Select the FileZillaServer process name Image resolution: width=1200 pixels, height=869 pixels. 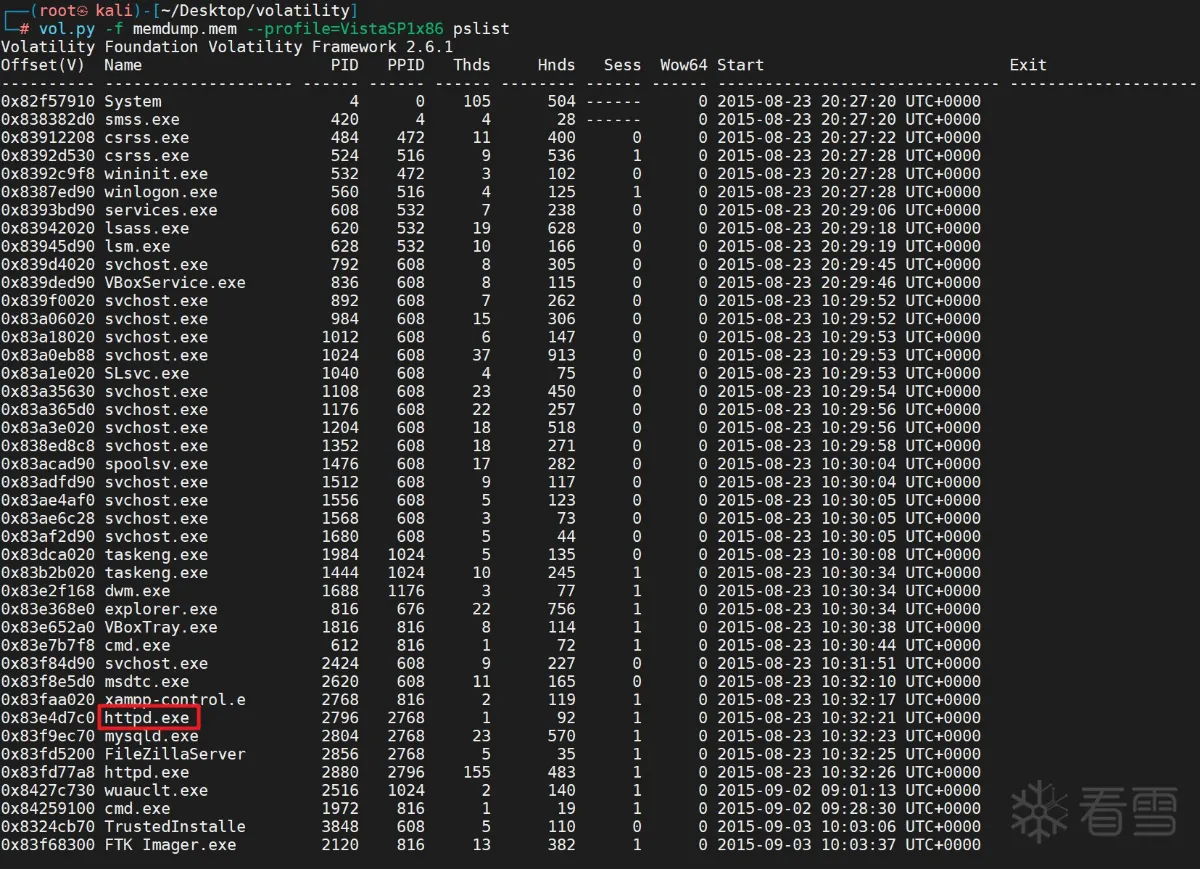175,754
